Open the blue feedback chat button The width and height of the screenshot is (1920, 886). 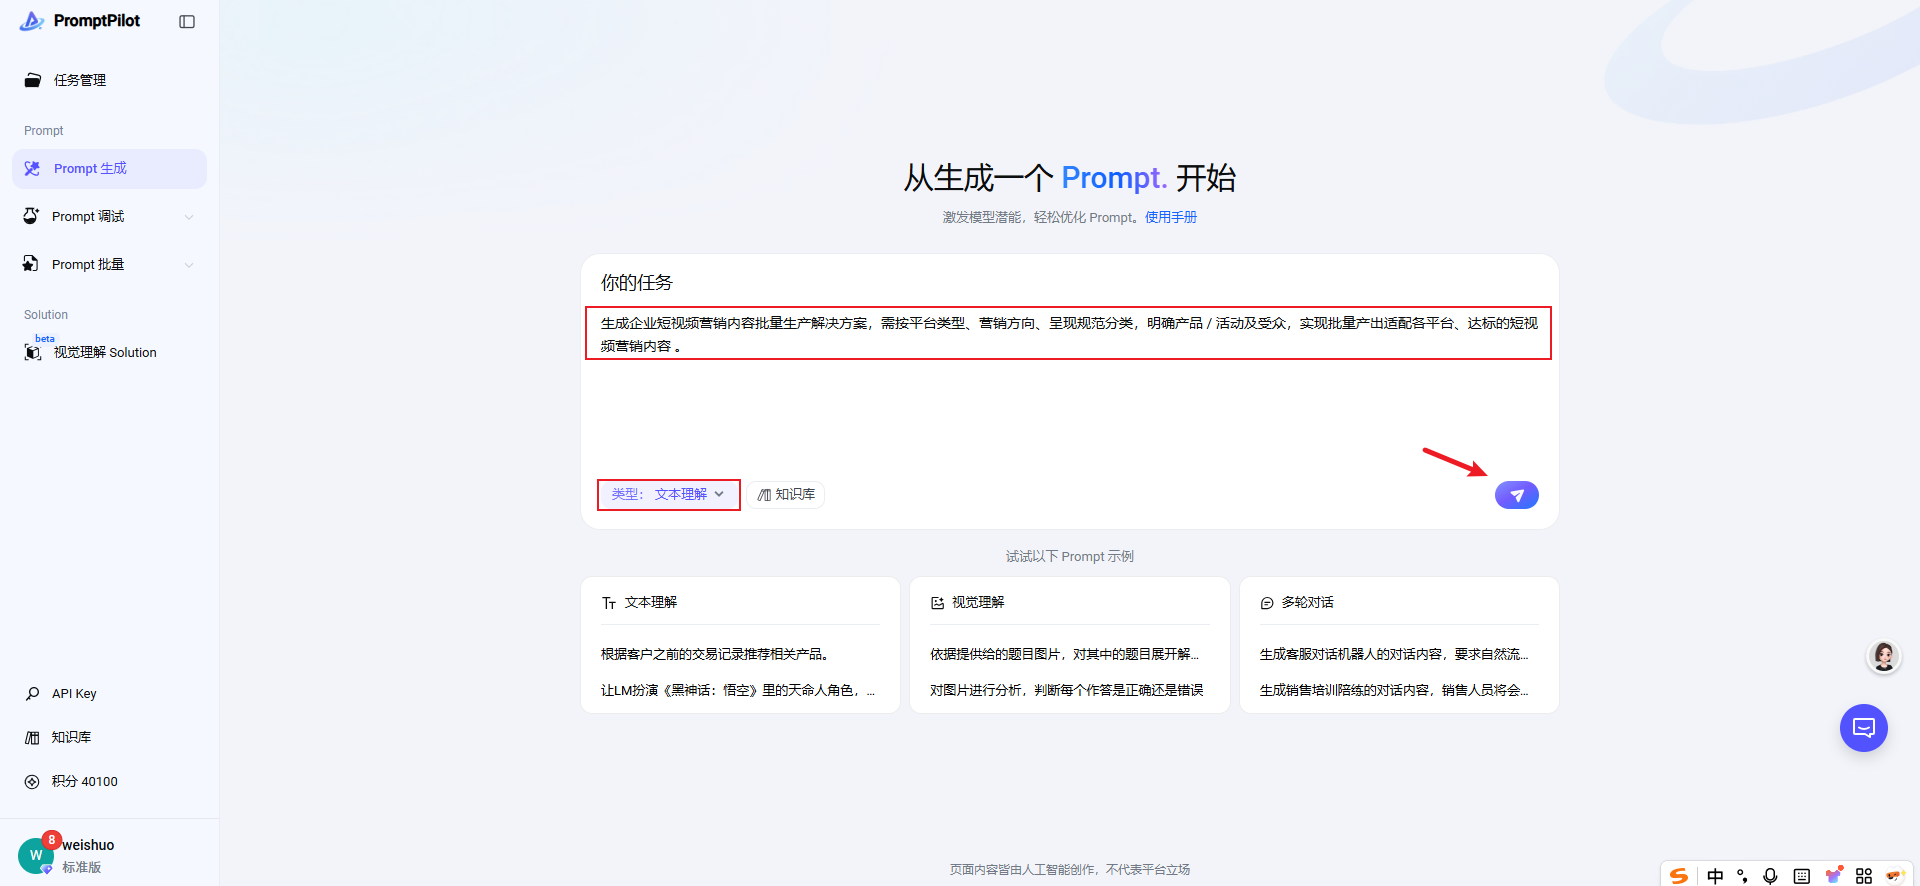point(1864,728)
